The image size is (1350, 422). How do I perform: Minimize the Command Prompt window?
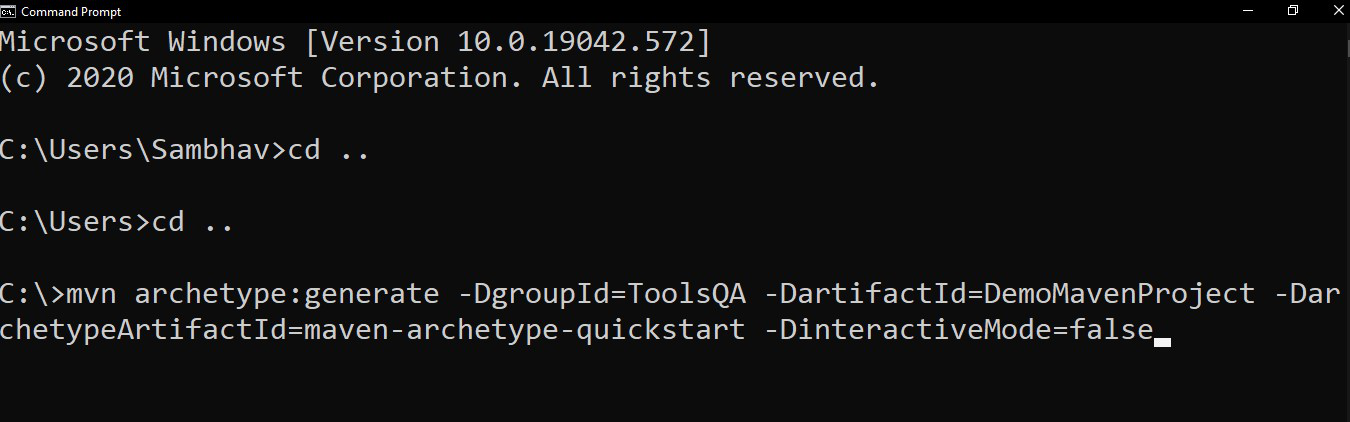coord(1247,11)
